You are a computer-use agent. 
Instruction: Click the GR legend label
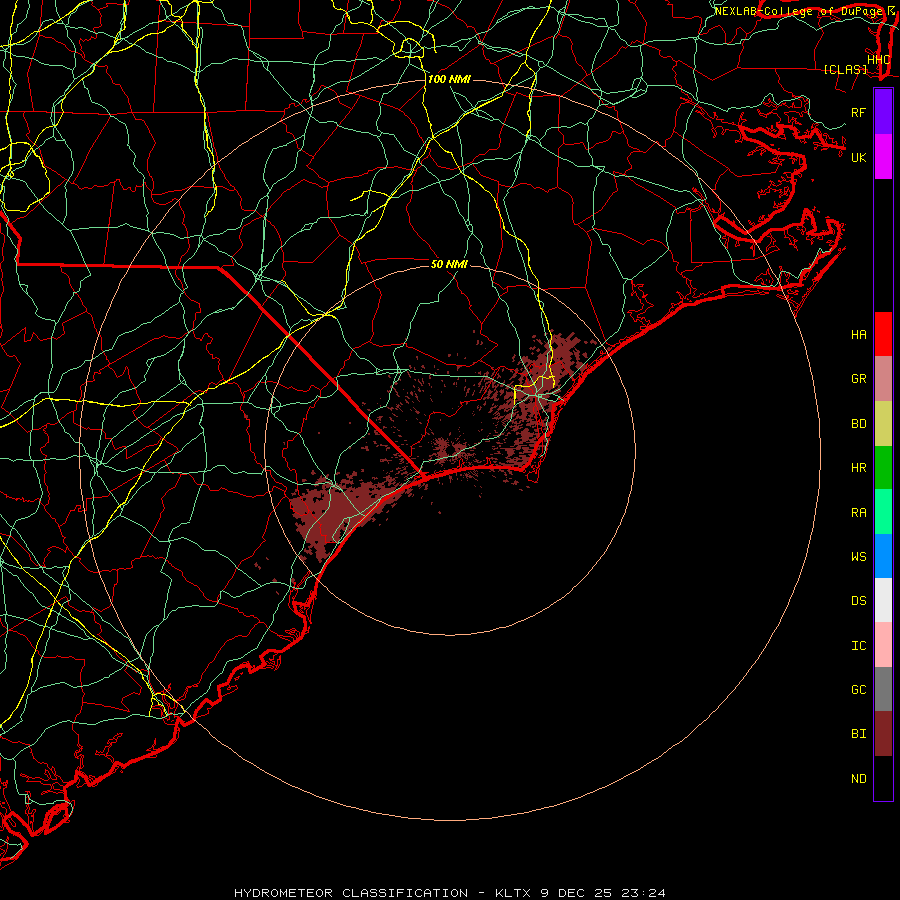pyautogui.click(x=858, y=379)
